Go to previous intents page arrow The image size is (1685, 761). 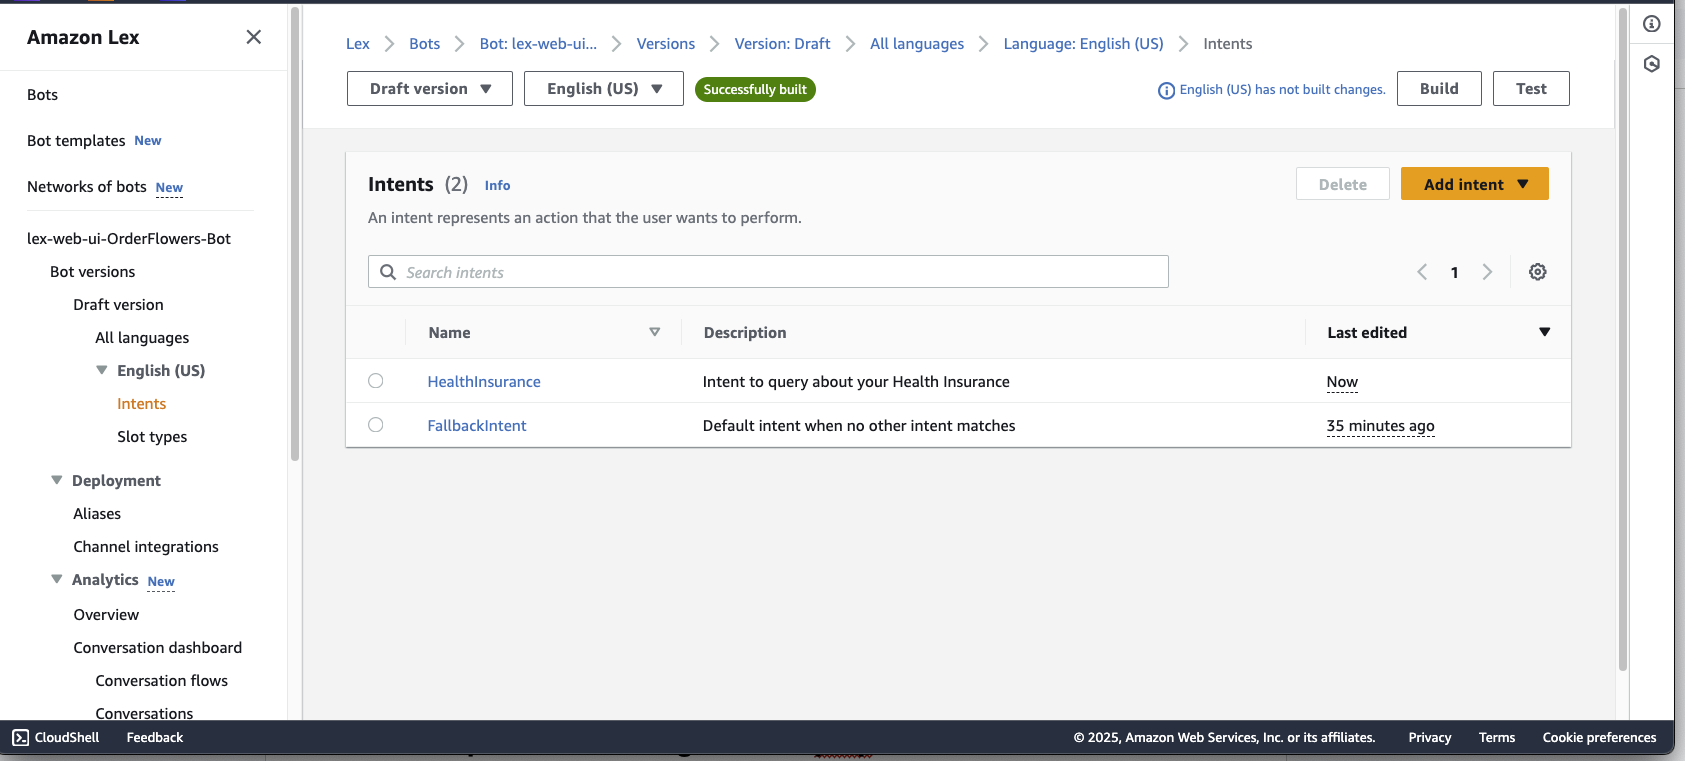[1422, 272]
